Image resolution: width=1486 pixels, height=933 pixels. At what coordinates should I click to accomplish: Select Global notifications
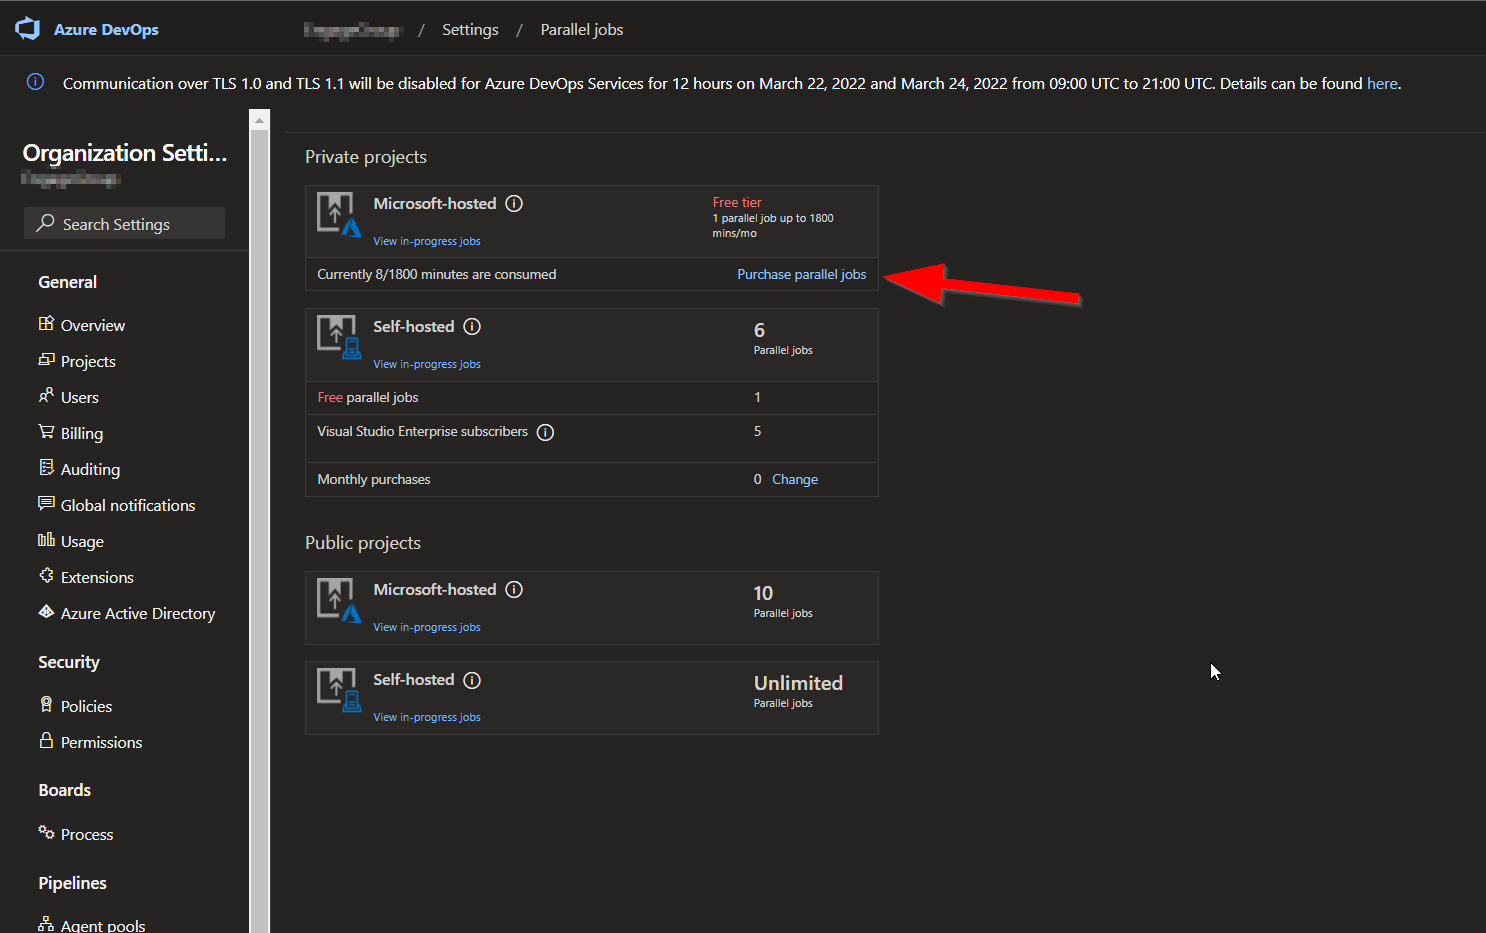click(128, 506)
